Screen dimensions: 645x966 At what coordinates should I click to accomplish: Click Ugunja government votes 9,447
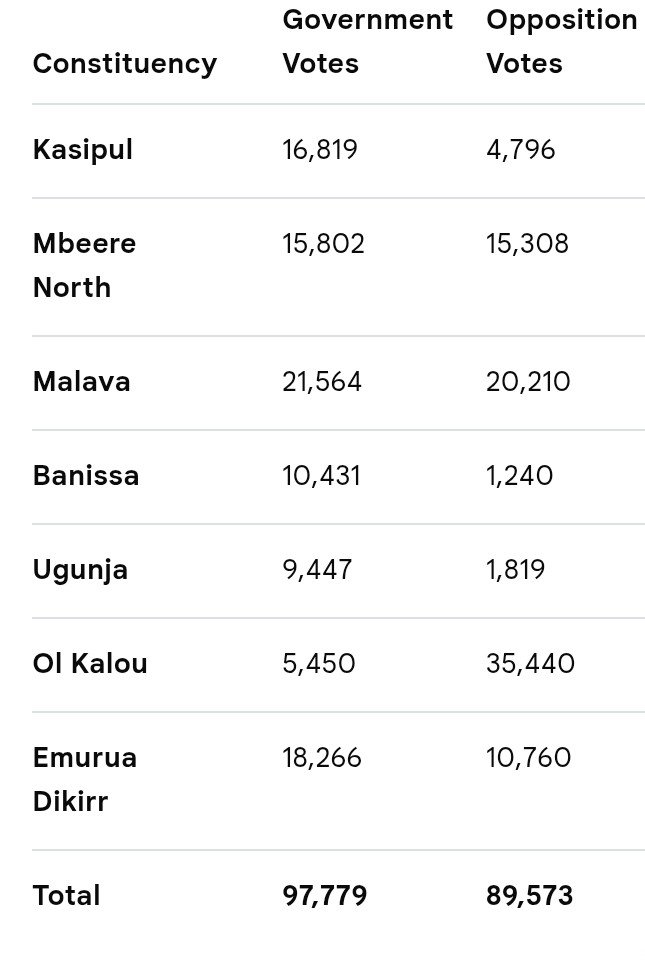317,570
